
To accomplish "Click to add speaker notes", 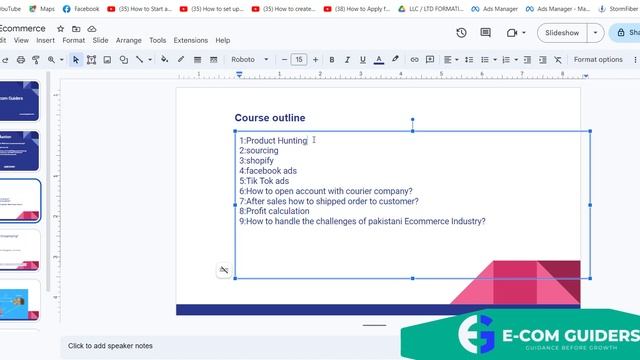I will click(110, 346).
